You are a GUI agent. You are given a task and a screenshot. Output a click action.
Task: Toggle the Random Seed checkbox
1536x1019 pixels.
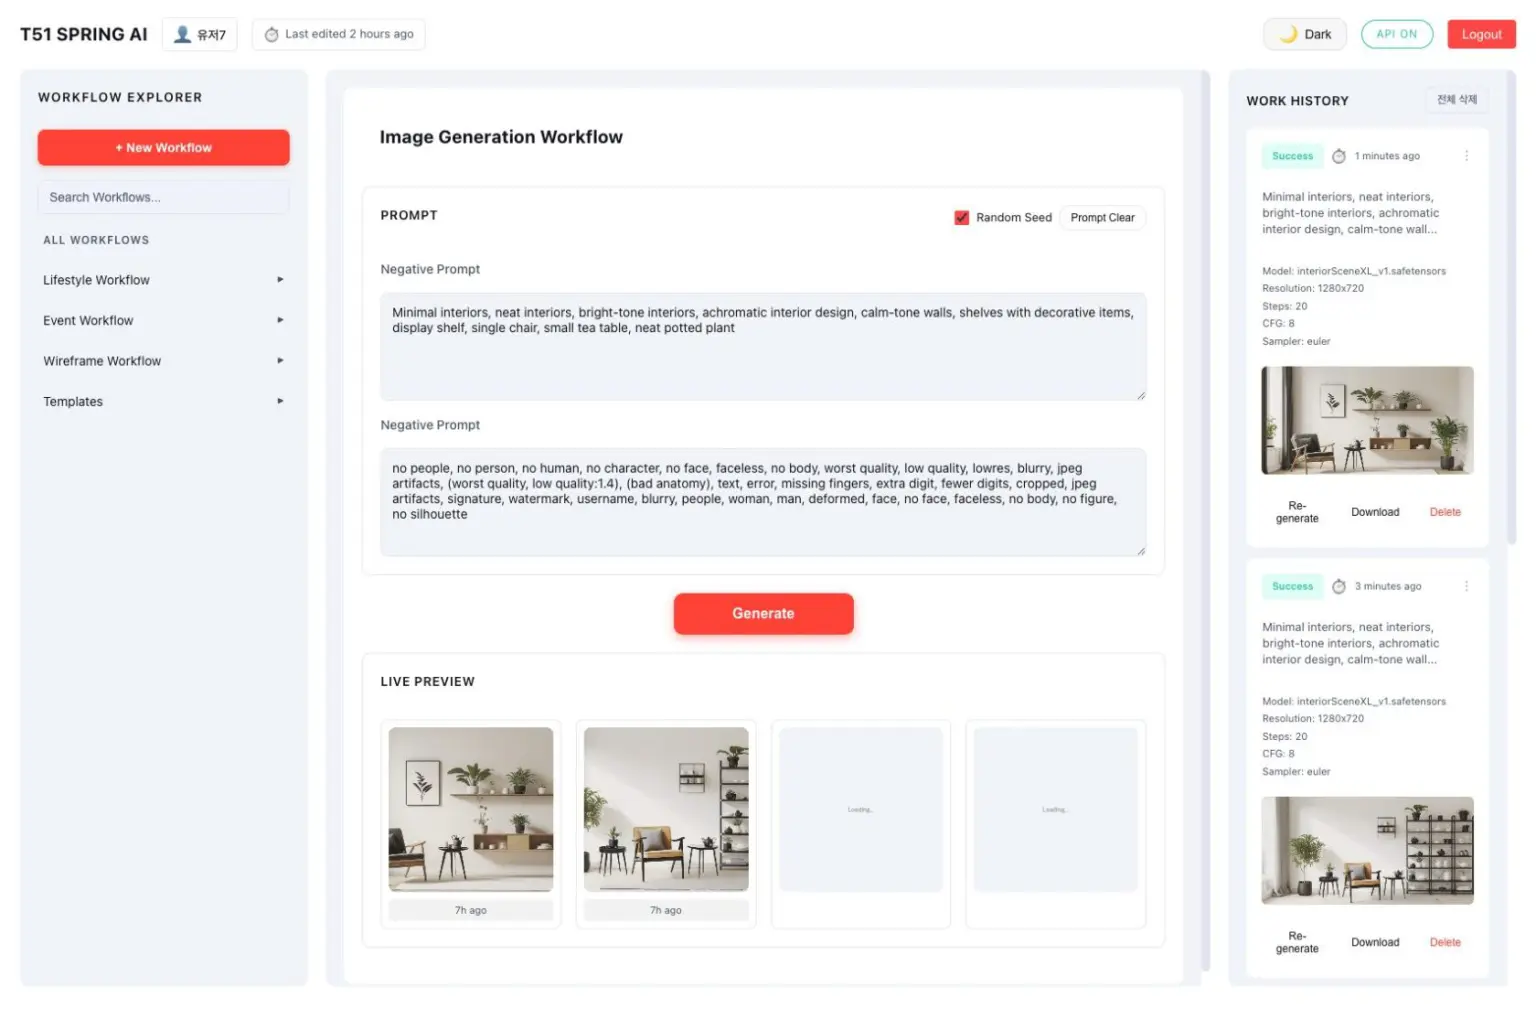[961, 218]
